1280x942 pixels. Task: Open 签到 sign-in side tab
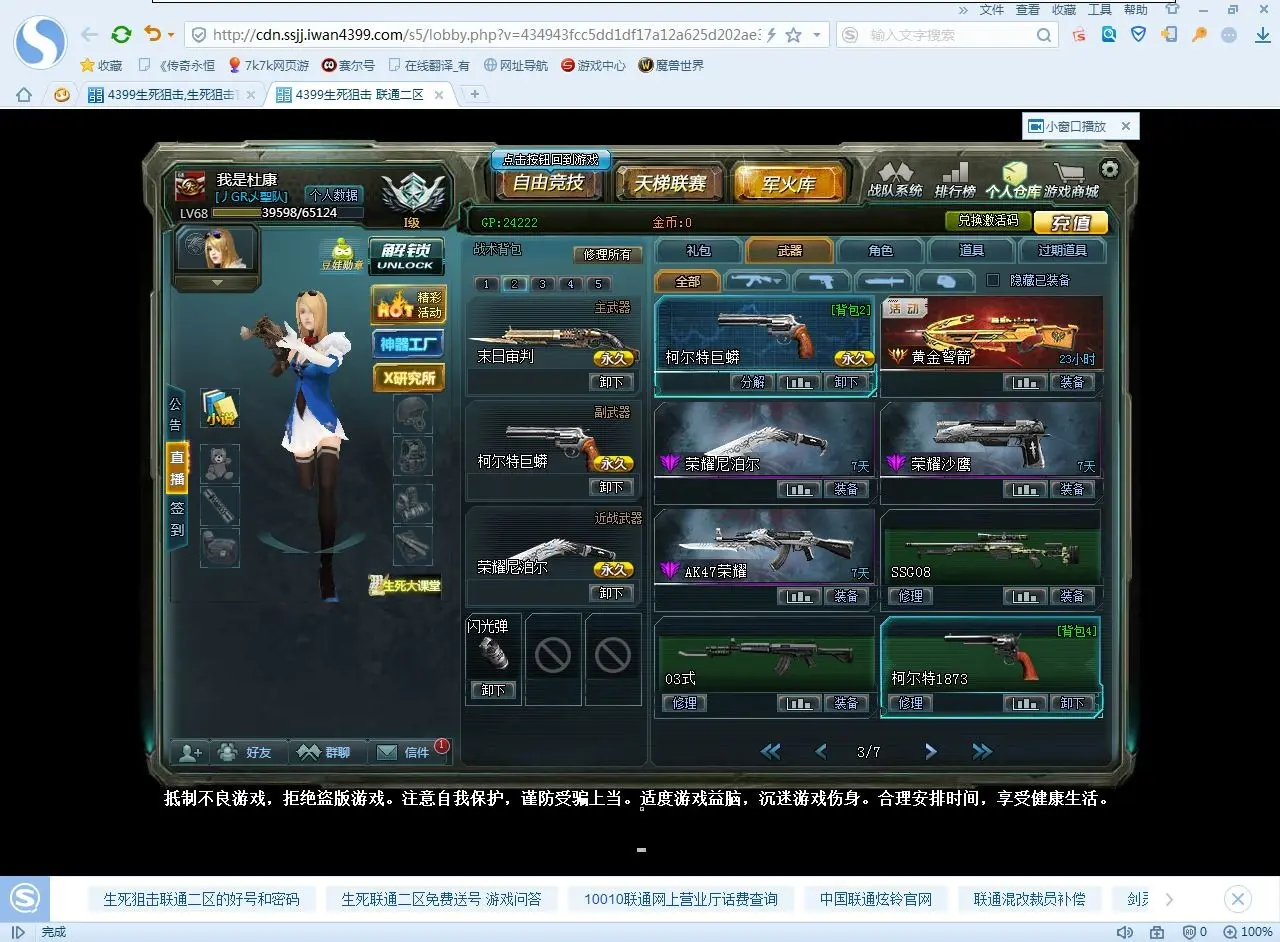177,519
